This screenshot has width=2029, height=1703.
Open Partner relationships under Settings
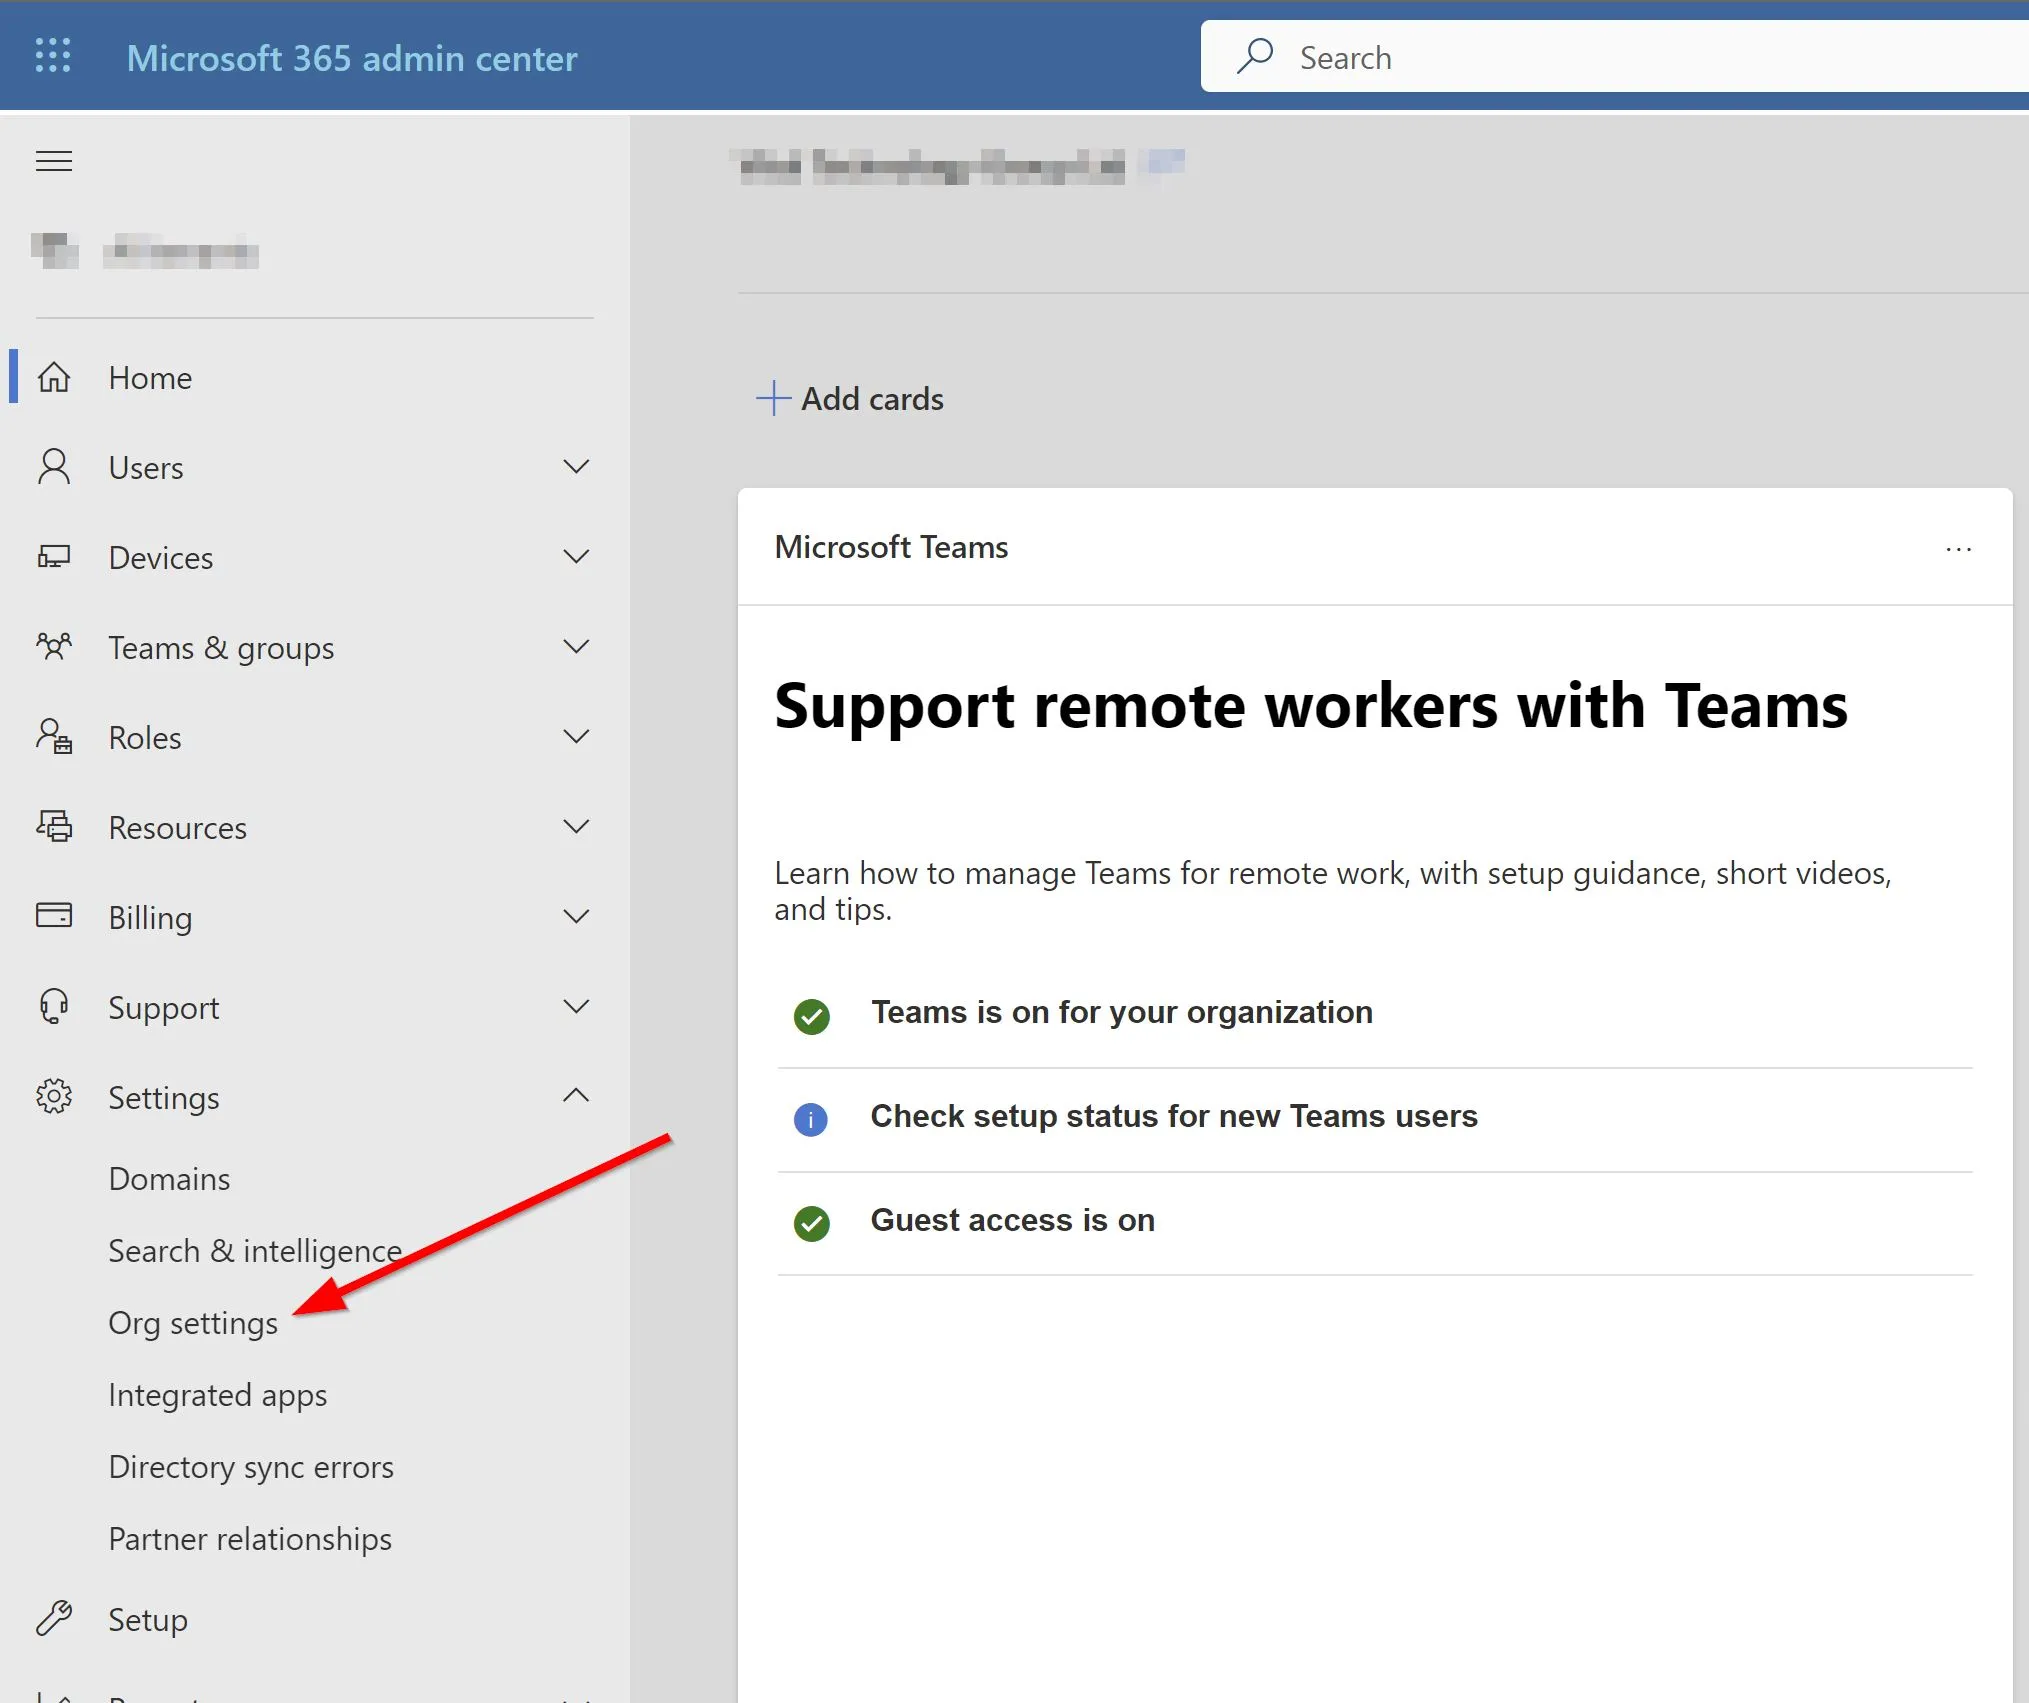(x=250, y=1539)
